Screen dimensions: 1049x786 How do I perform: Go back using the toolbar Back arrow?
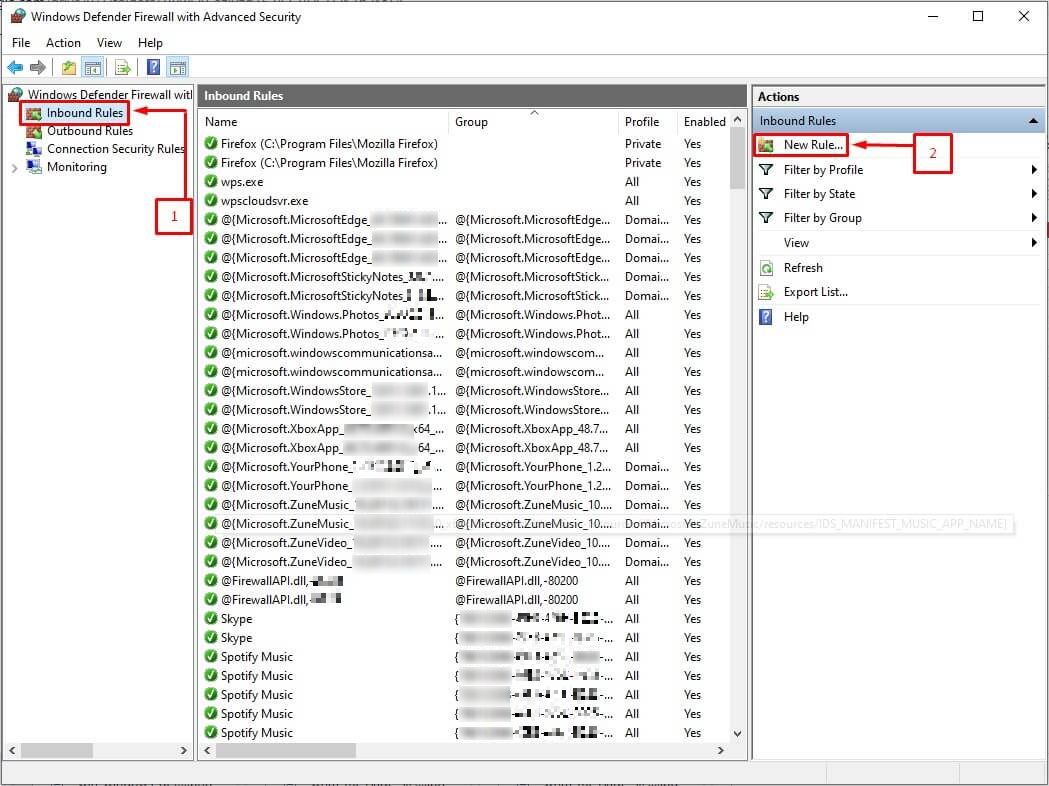pyautogui.click(x=15, y=67)
